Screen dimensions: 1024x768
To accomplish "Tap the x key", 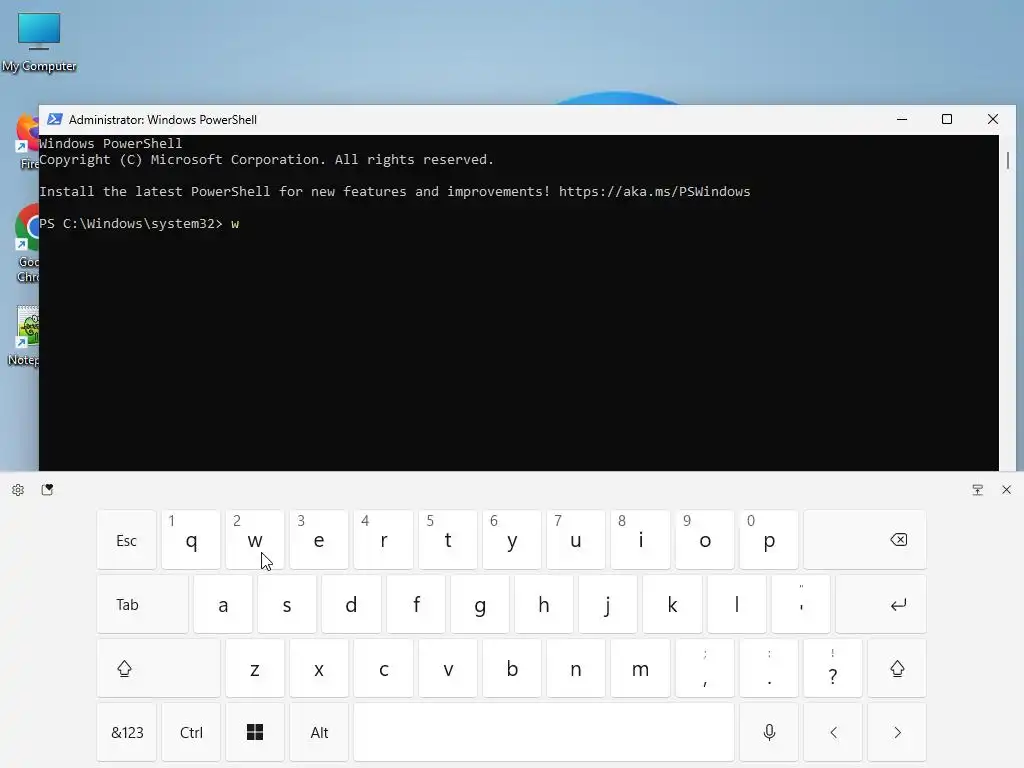I will (x=319, y=669).
